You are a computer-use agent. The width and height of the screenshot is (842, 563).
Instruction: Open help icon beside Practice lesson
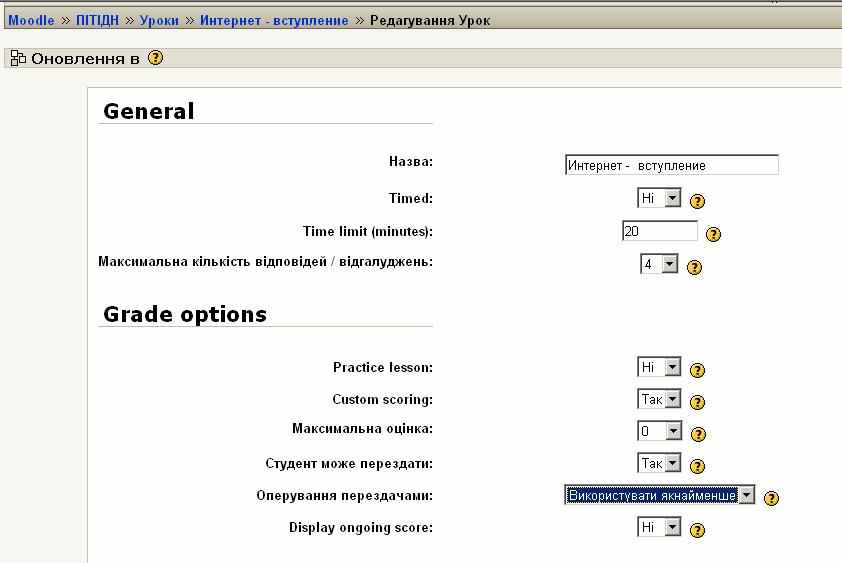pos(697,370)
